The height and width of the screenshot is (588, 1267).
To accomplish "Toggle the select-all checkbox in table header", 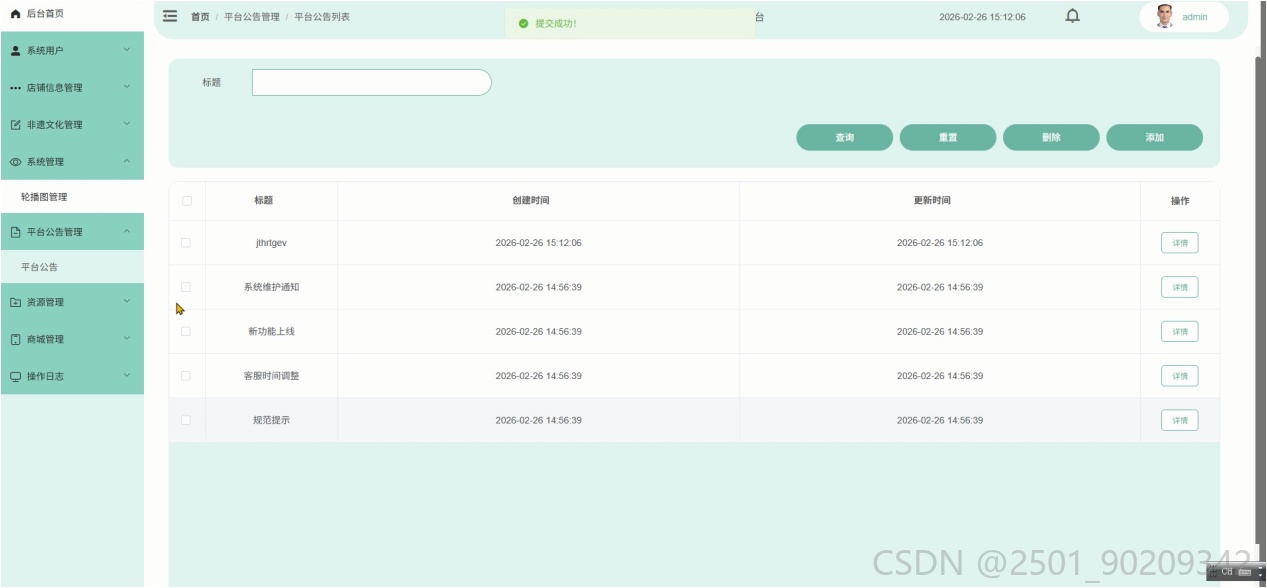I will (x=186, y=201).
